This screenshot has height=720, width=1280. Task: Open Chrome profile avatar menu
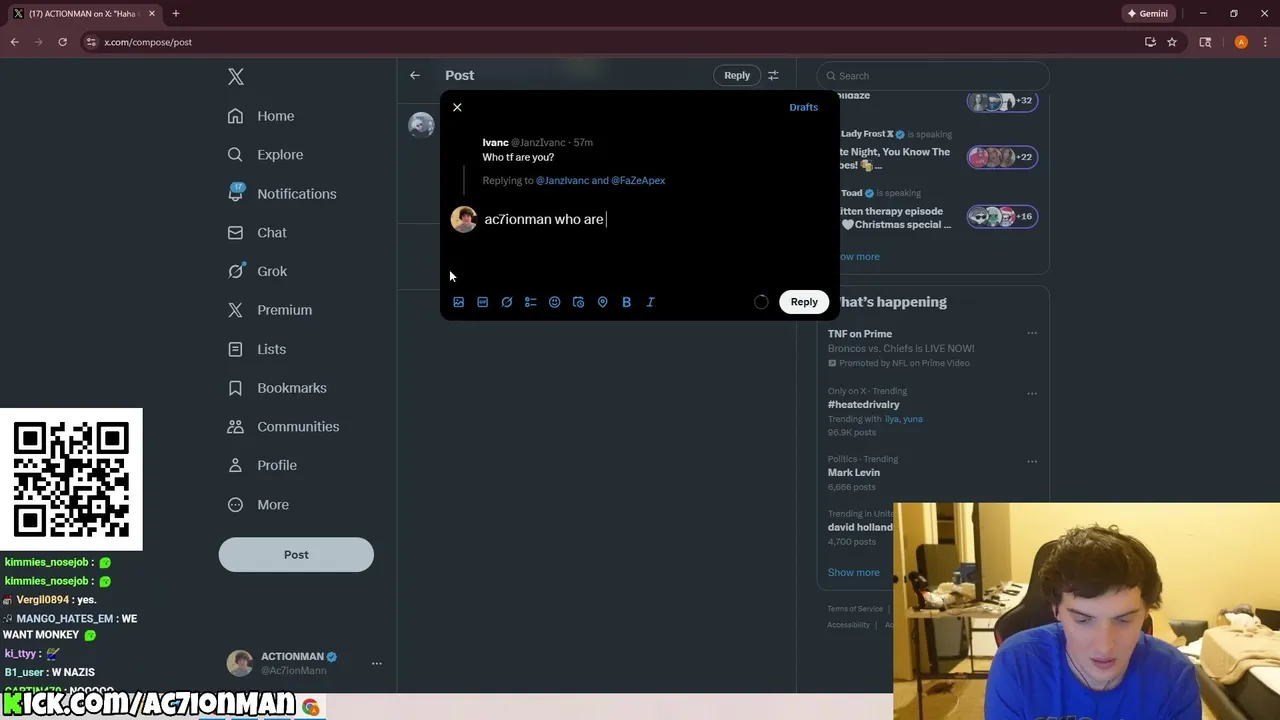pos(1241,42)
